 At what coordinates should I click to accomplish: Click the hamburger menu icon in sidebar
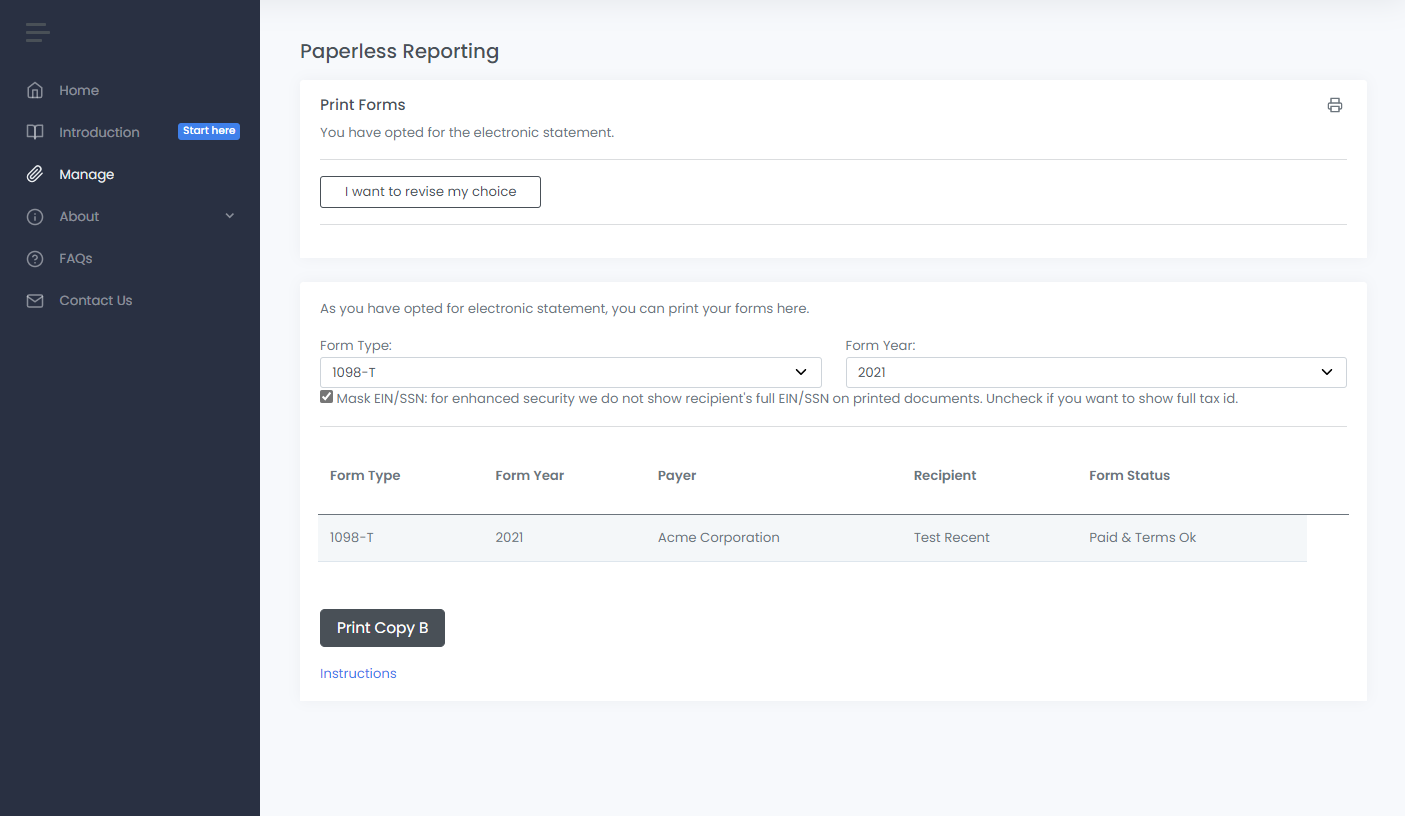click(x=37, y=33)
